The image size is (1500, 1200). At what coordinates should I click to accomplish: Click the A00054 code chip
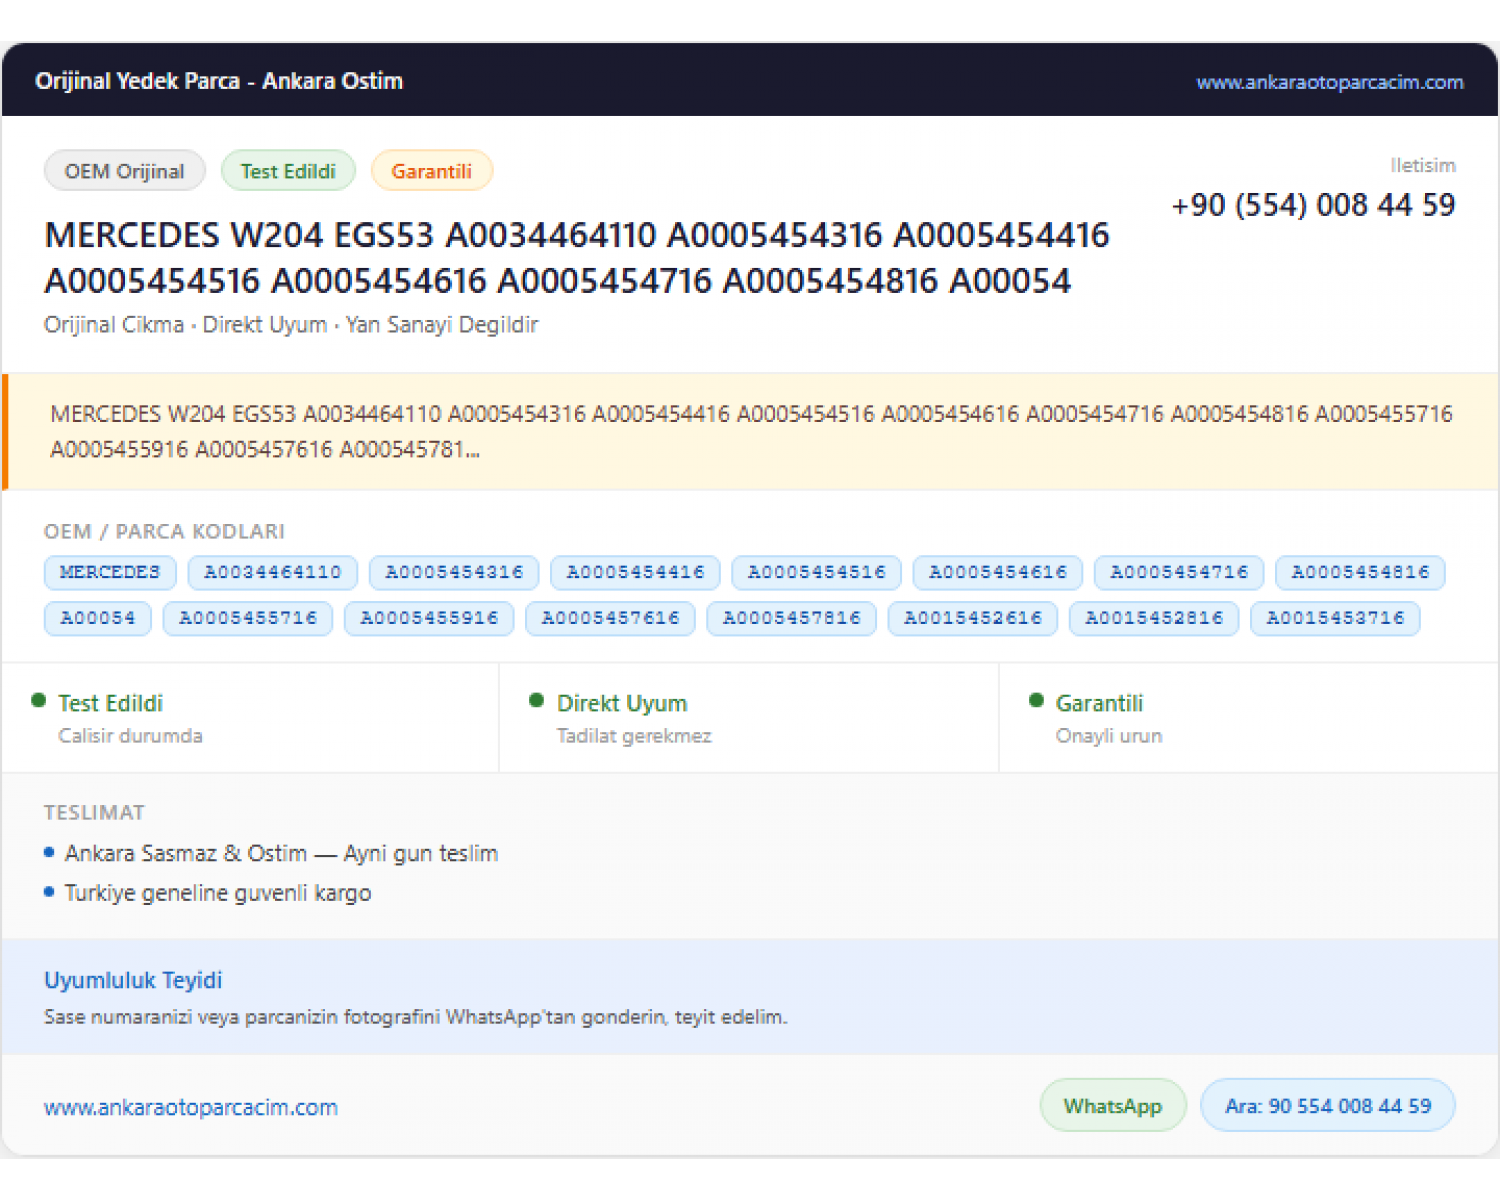click(x=97, y=618)
